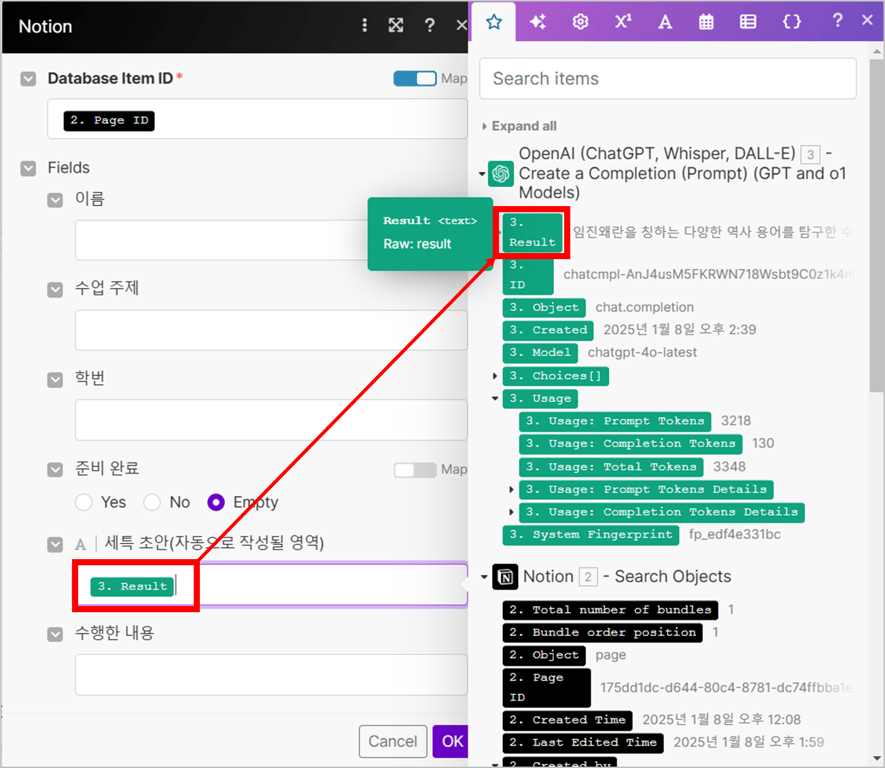The width and height of the screenshot is (885, 768).
Task: Click the text type A icon beside 세특 초안
Action: click(x=81, y=545)
